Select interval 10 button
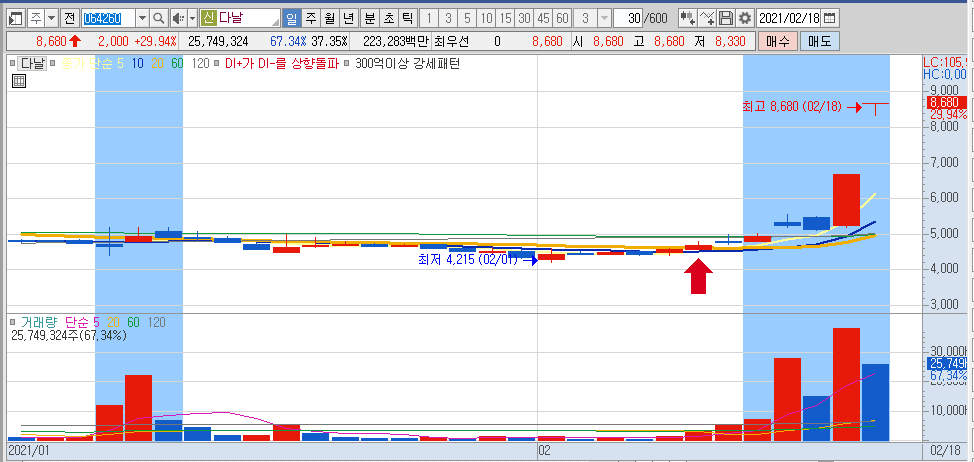974x462 pixels. (x=487, y=19)
